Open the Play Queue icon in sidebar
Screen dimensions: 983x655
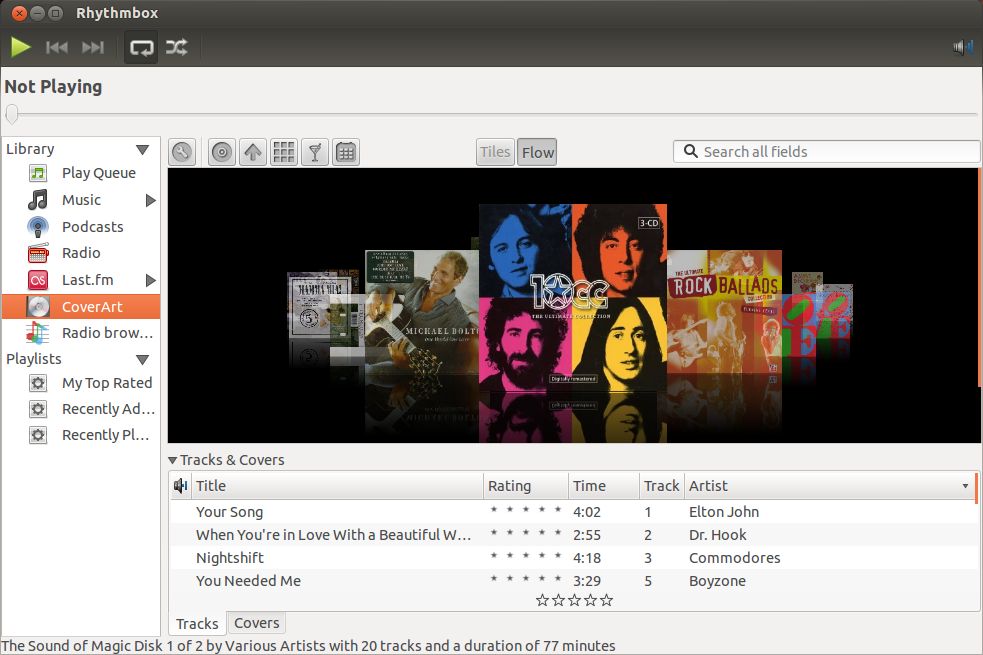(38, 173)
